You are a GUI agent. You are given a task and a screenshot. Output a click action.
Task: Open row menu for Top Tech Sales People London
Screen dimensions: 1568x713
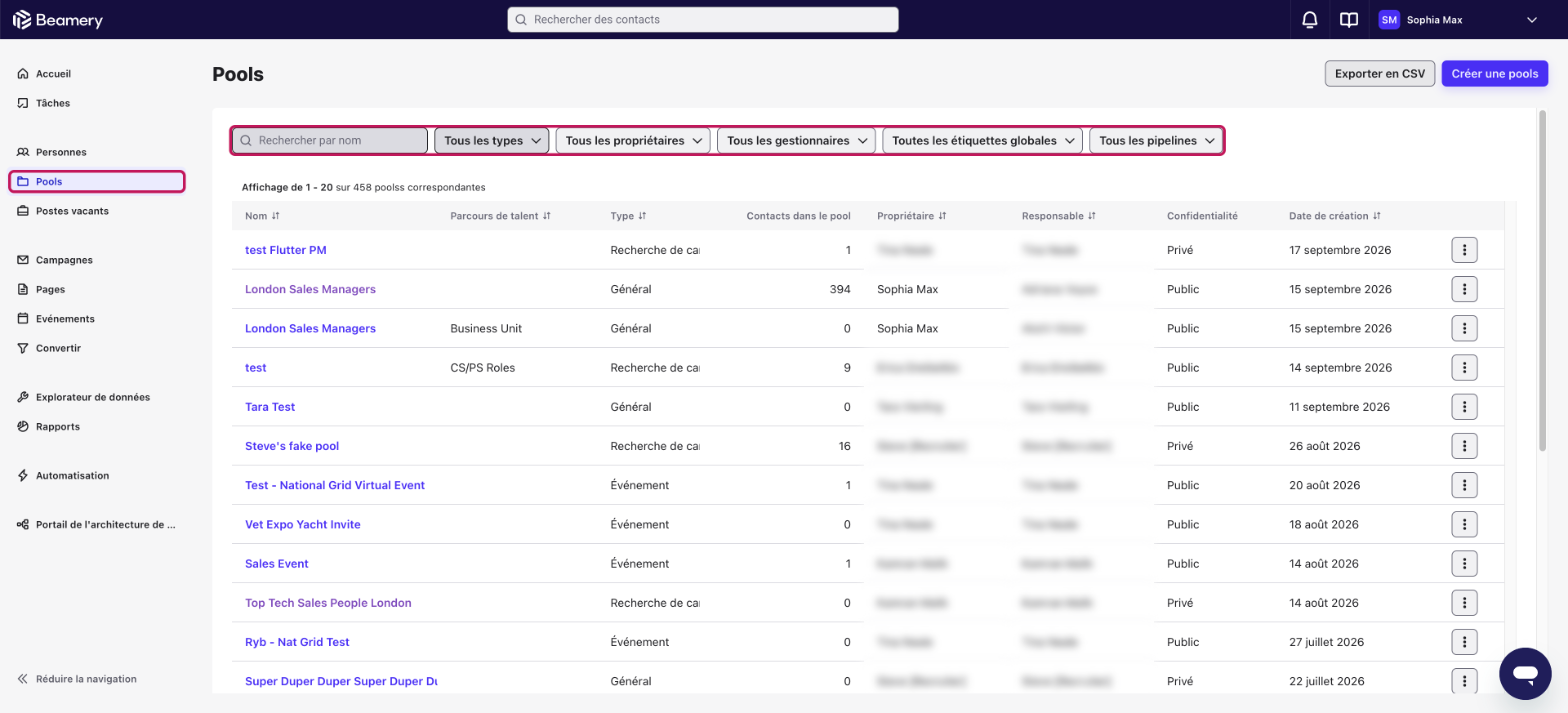pyautogui.click(x=1464, y=603)
